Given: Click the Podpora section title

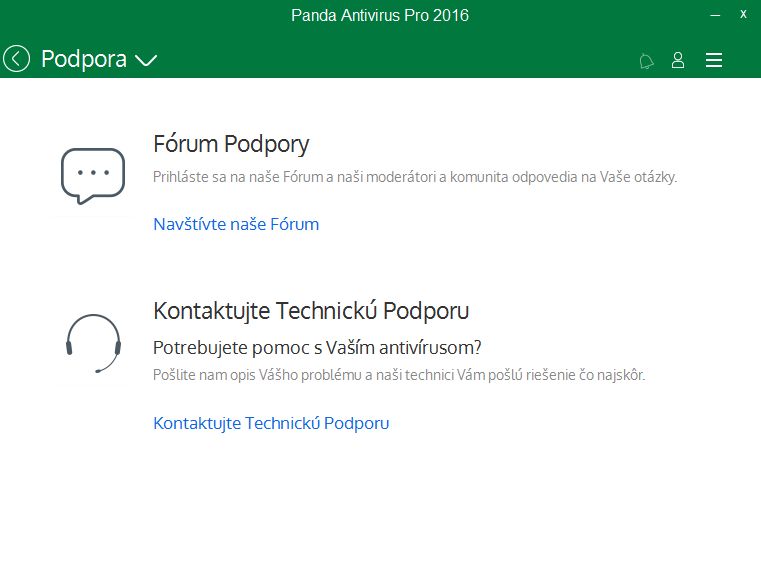Looking at the screenshot, I should tap(84, 60).
